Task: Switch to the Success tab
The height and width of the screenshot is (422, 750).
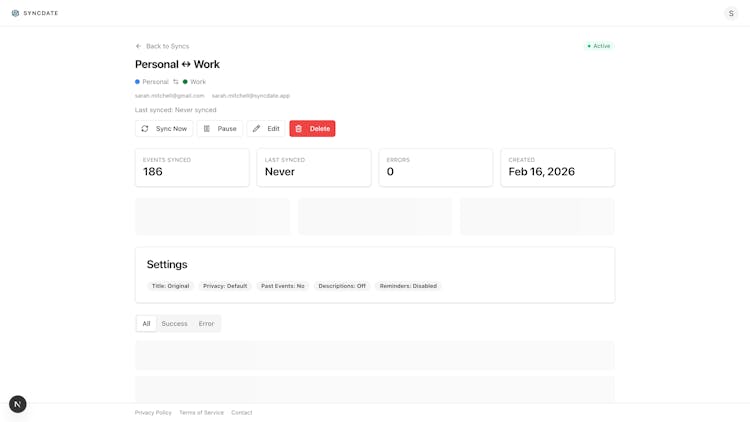Action: click(174, 324)
